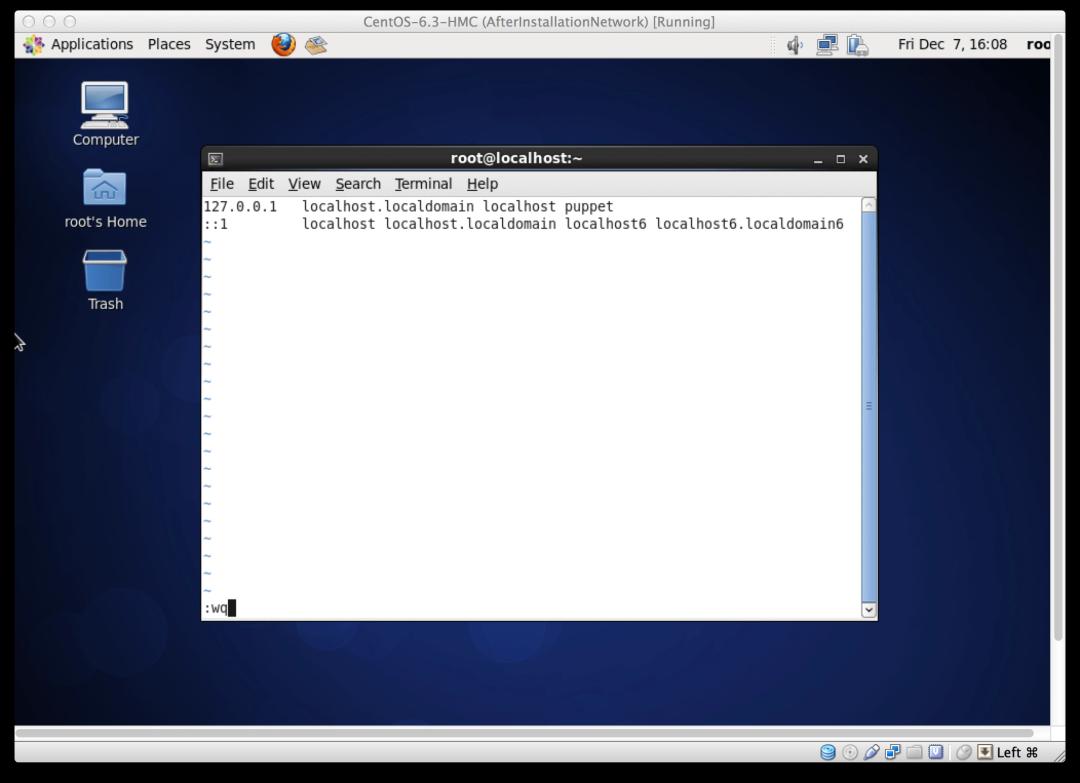Launch the Firefox browser from the panel
Viewport: 1080px width, 783px height.
(x=283, y=44)
